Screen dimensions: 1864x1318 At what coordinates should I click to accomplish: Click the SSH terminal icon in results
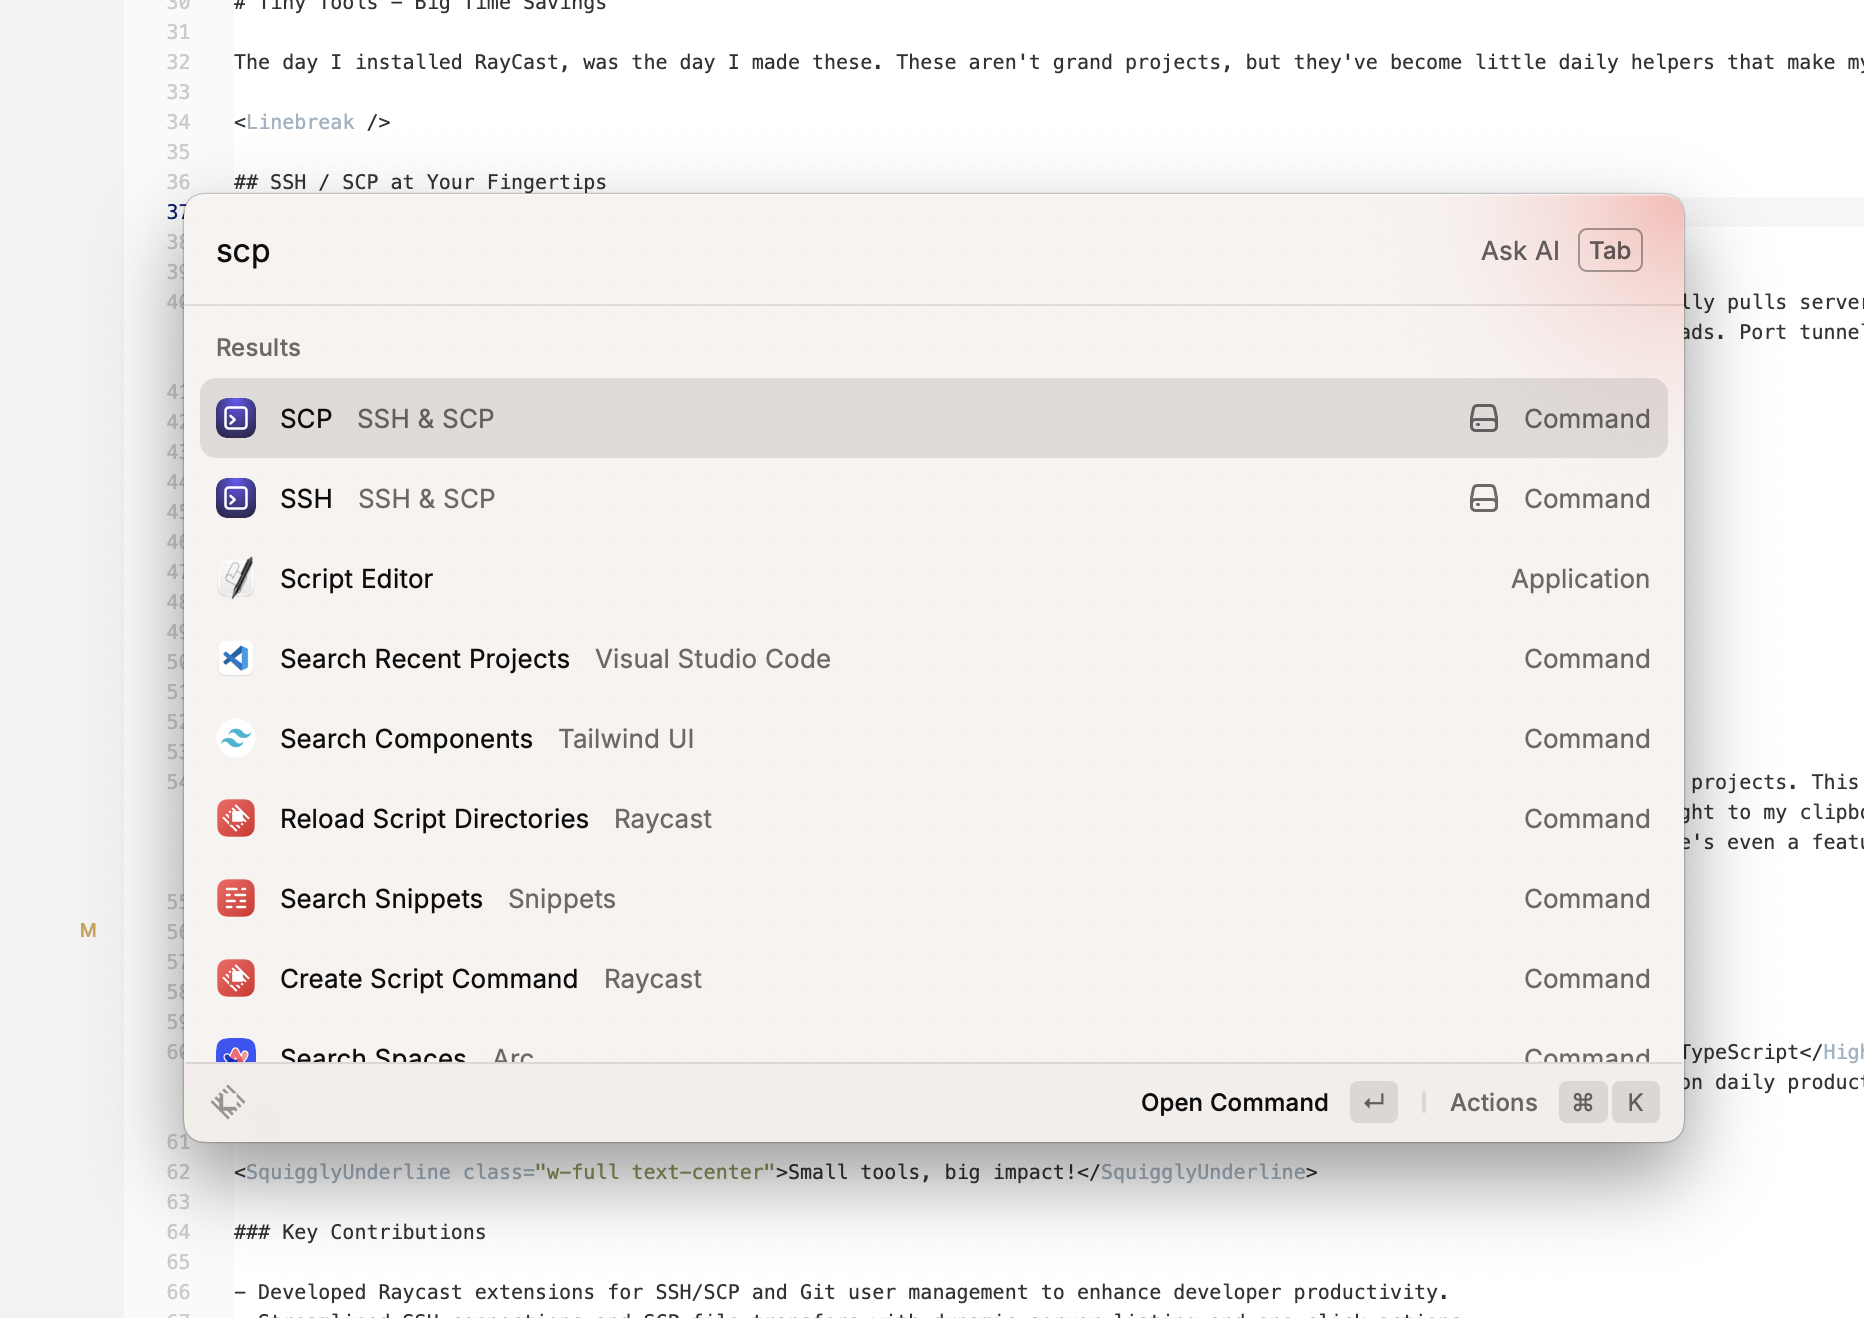pos(236,498)
